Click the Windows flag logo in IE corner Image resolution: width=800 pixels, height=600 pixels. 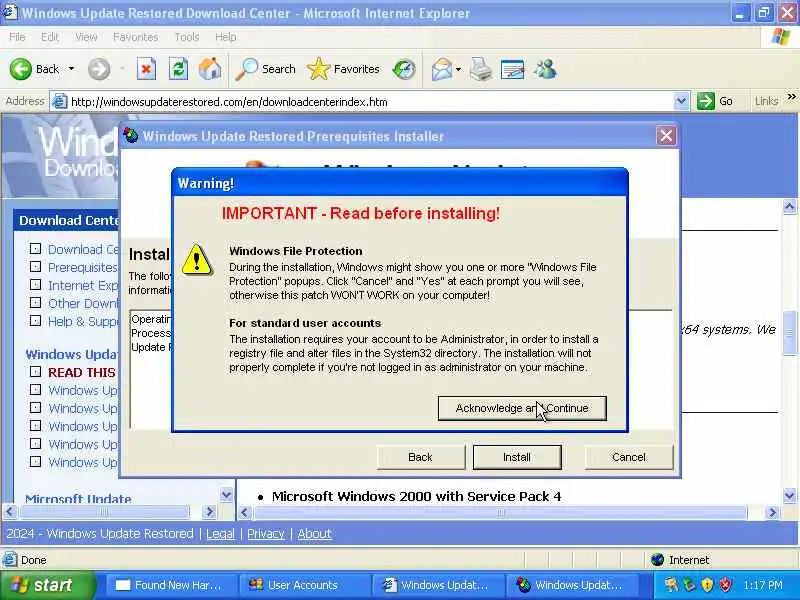[781, 37]
